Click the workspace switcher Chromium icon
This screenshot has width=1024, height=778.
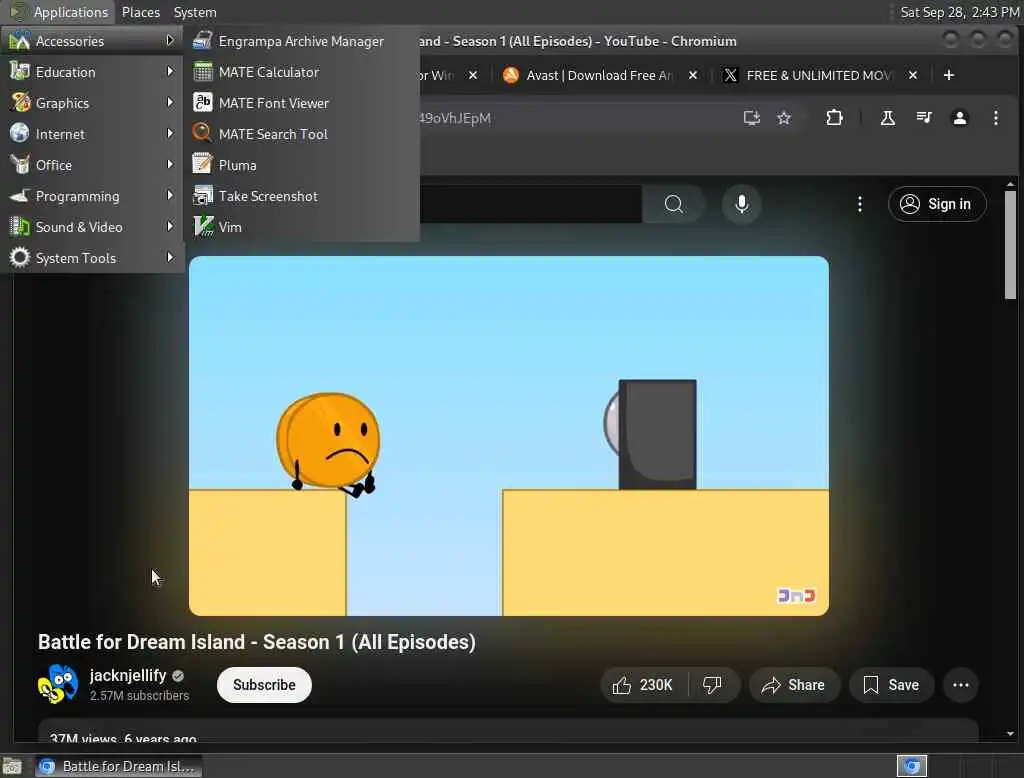coord(912,766)
